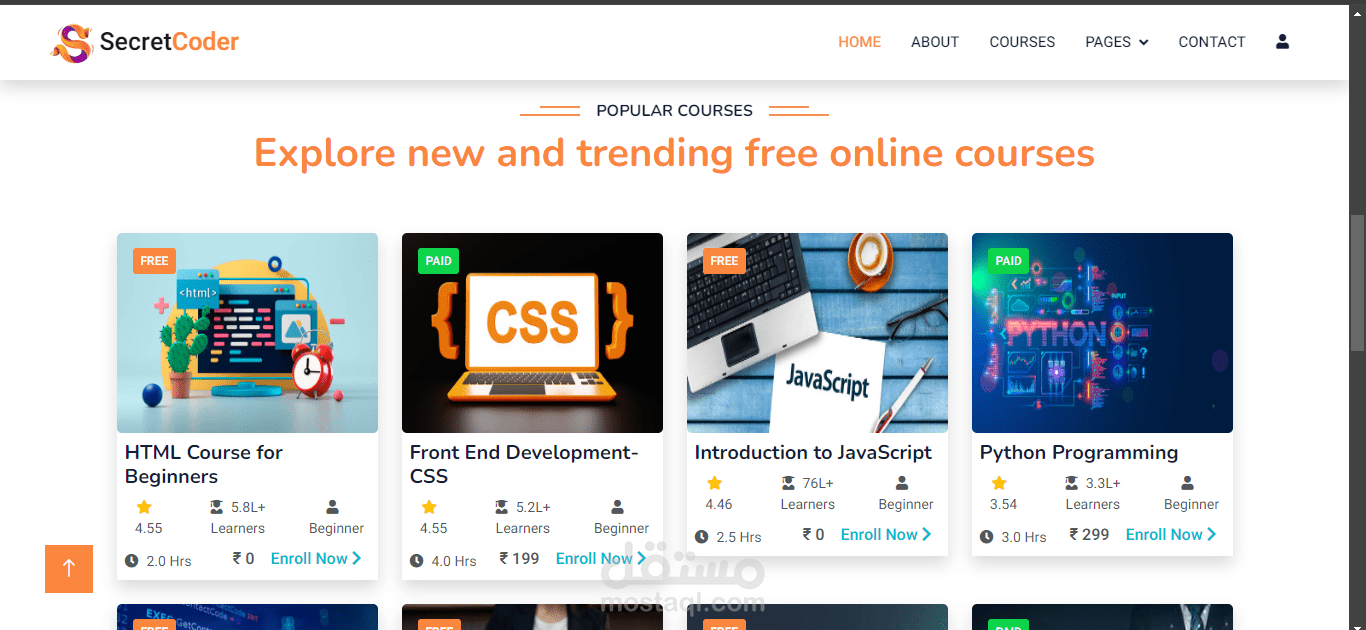Screen dimensions: 1366x630
Task: Open Front End Development-CSS course title
Action: (x=524, y=465)
